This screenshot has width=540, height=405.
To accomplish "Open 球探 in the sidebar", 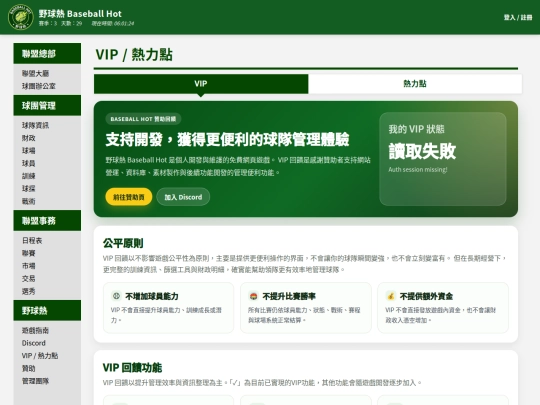I will (29, 189).
